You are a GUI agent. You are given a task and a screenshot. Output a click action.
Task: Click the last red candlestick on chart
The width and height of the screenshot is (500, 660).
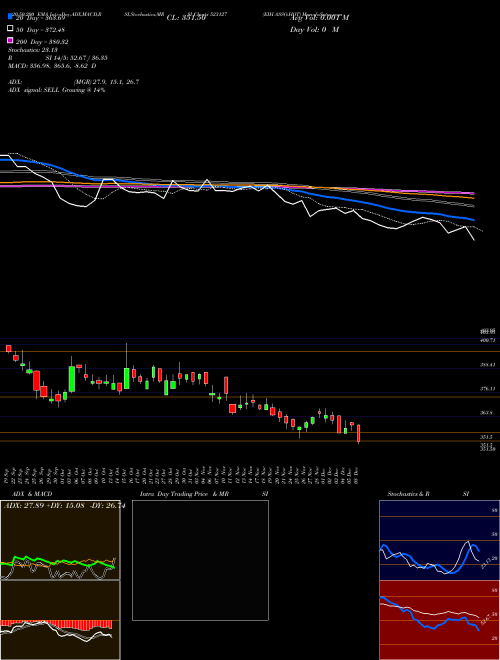[359, 434]
